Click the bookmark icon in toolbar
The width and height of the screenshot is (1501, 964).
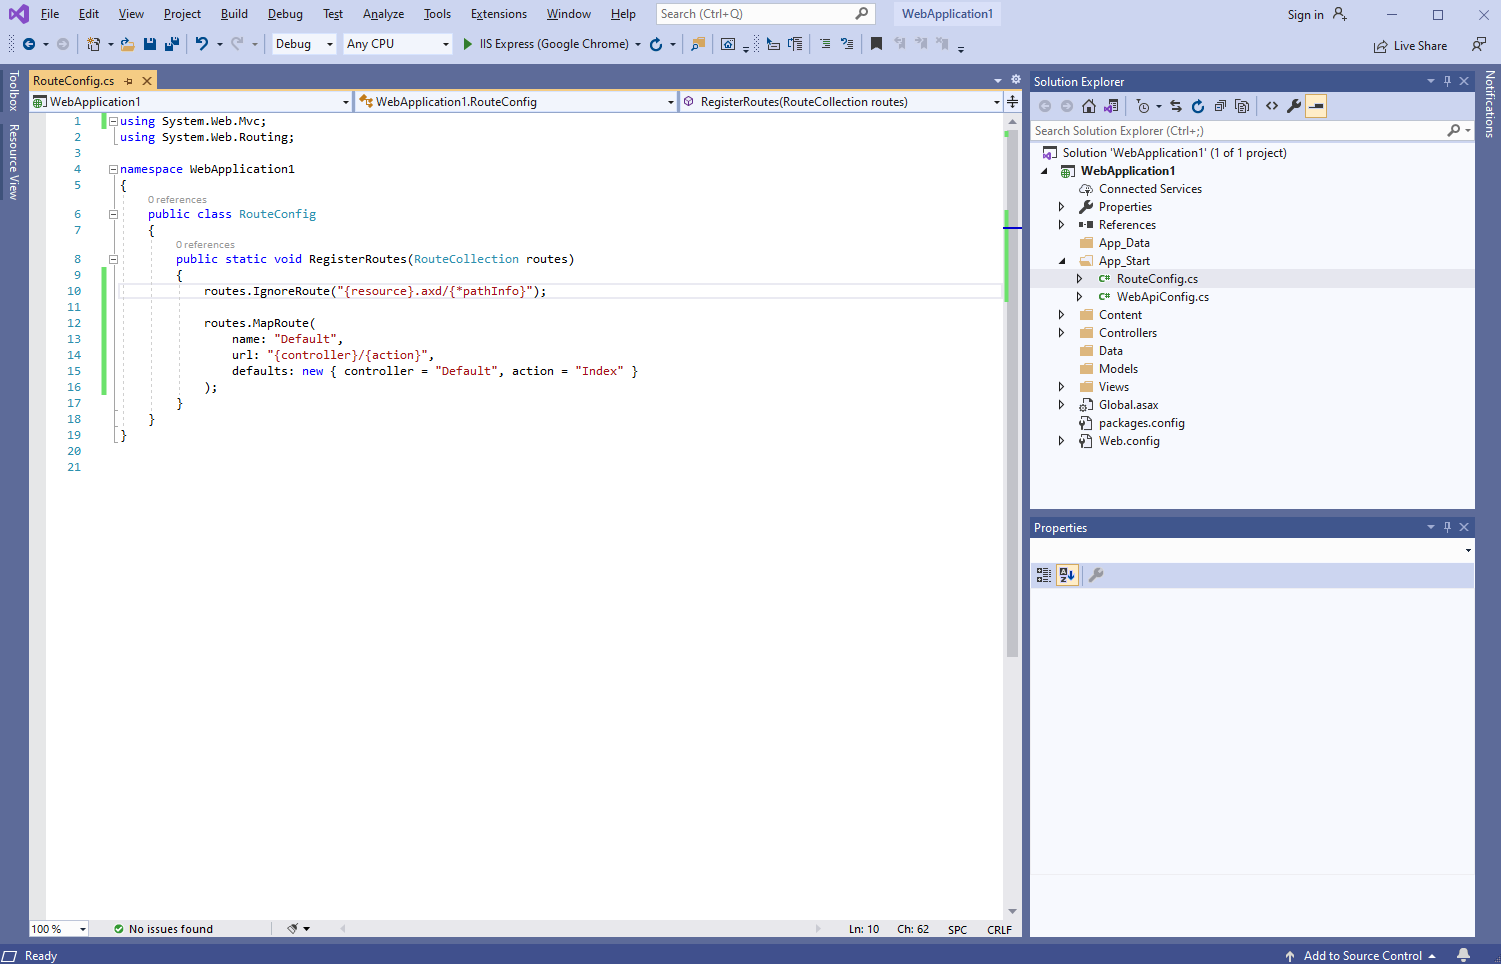point(876,44)
